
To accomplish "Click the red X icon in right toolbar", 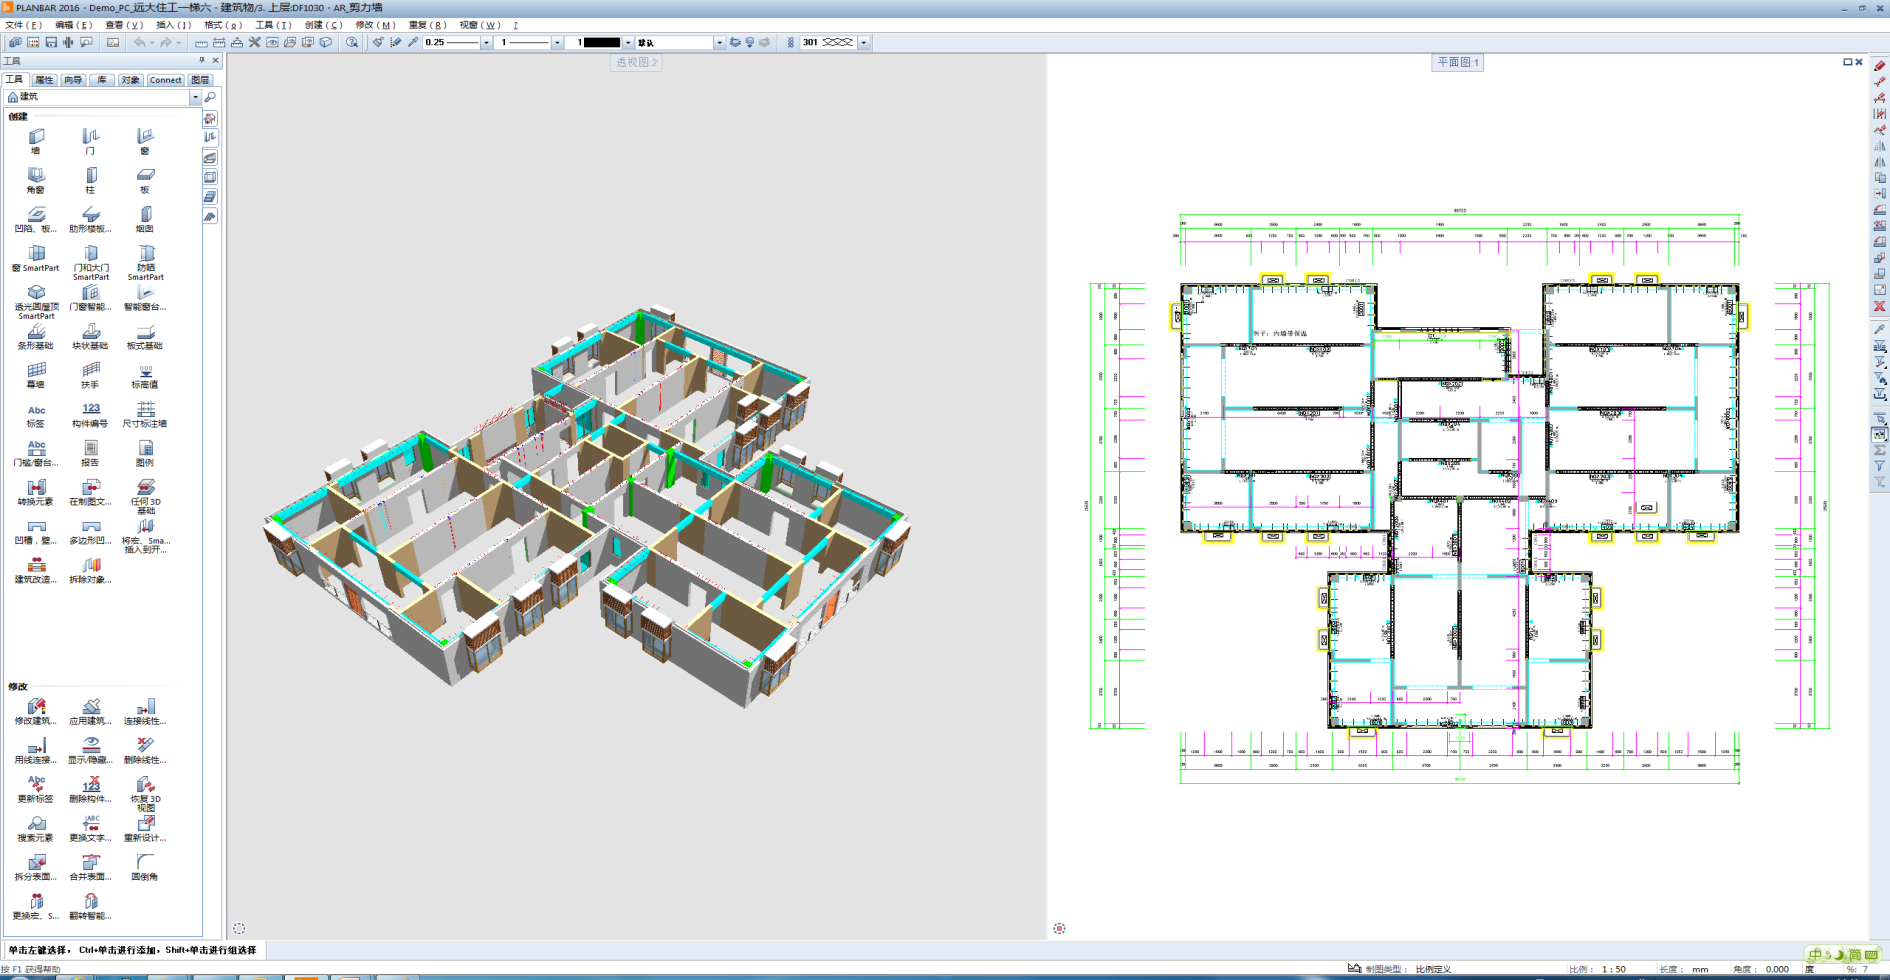I will [x=1879, y=306].
